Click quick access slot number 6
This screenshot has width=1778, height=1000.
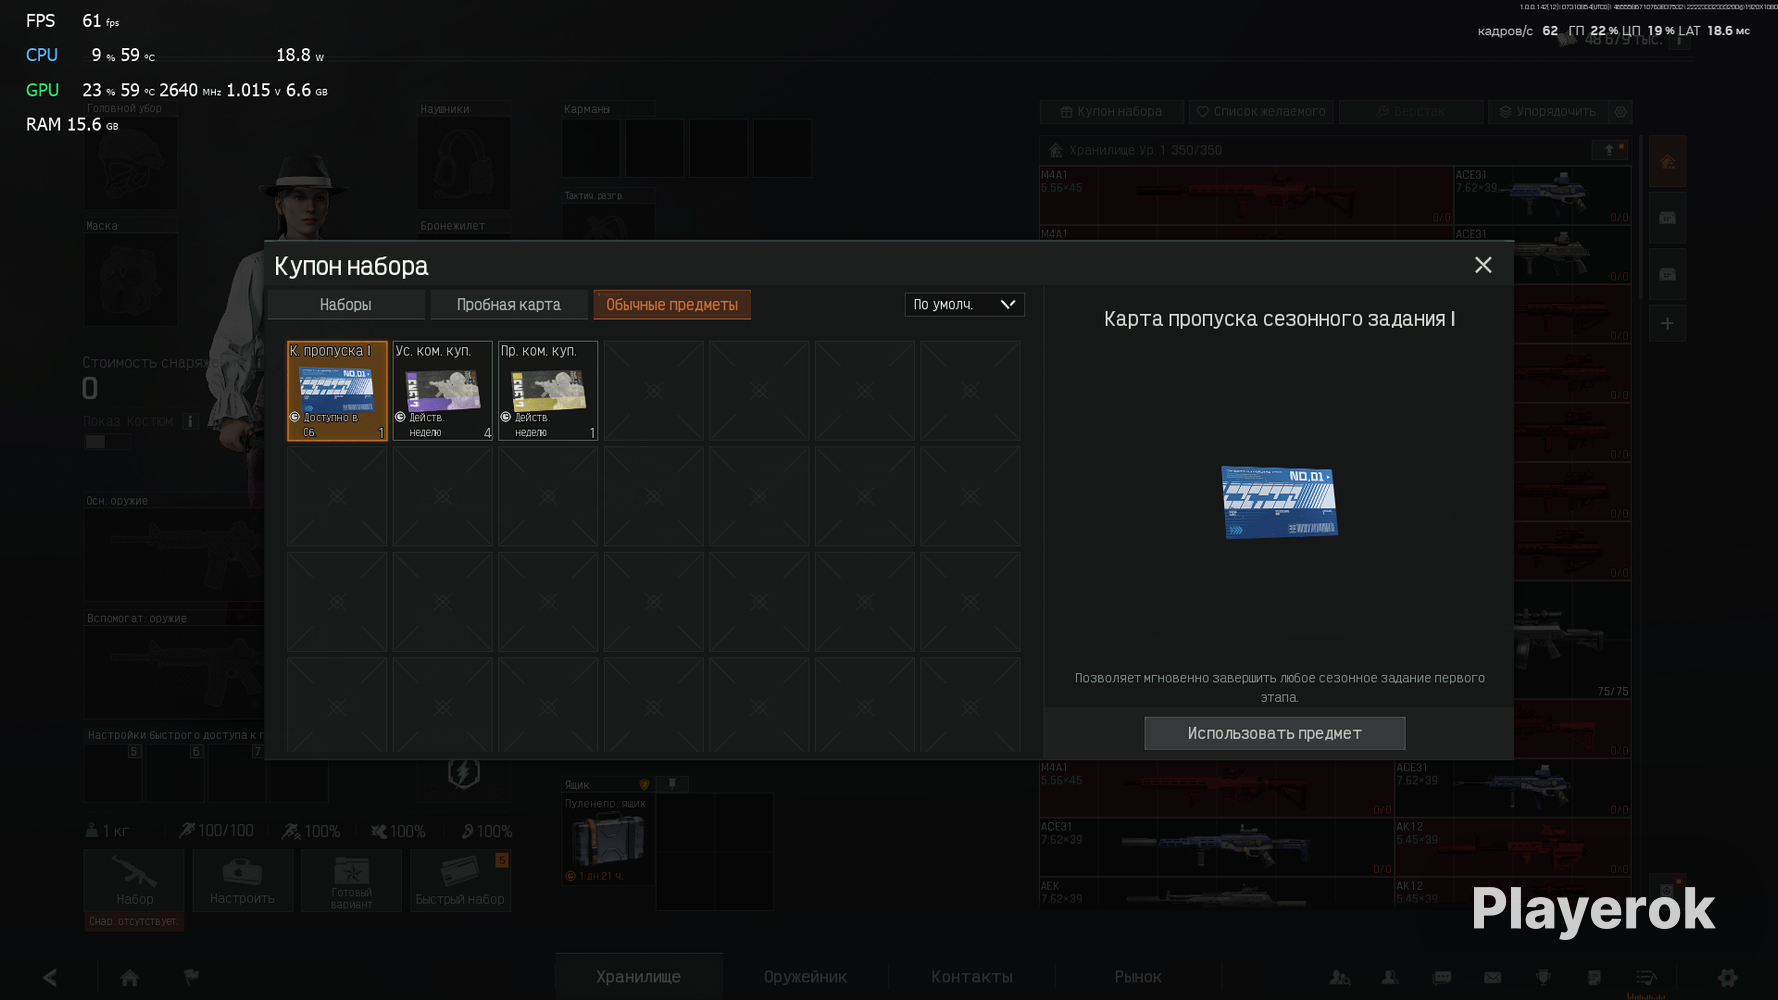tap(175, 772)
